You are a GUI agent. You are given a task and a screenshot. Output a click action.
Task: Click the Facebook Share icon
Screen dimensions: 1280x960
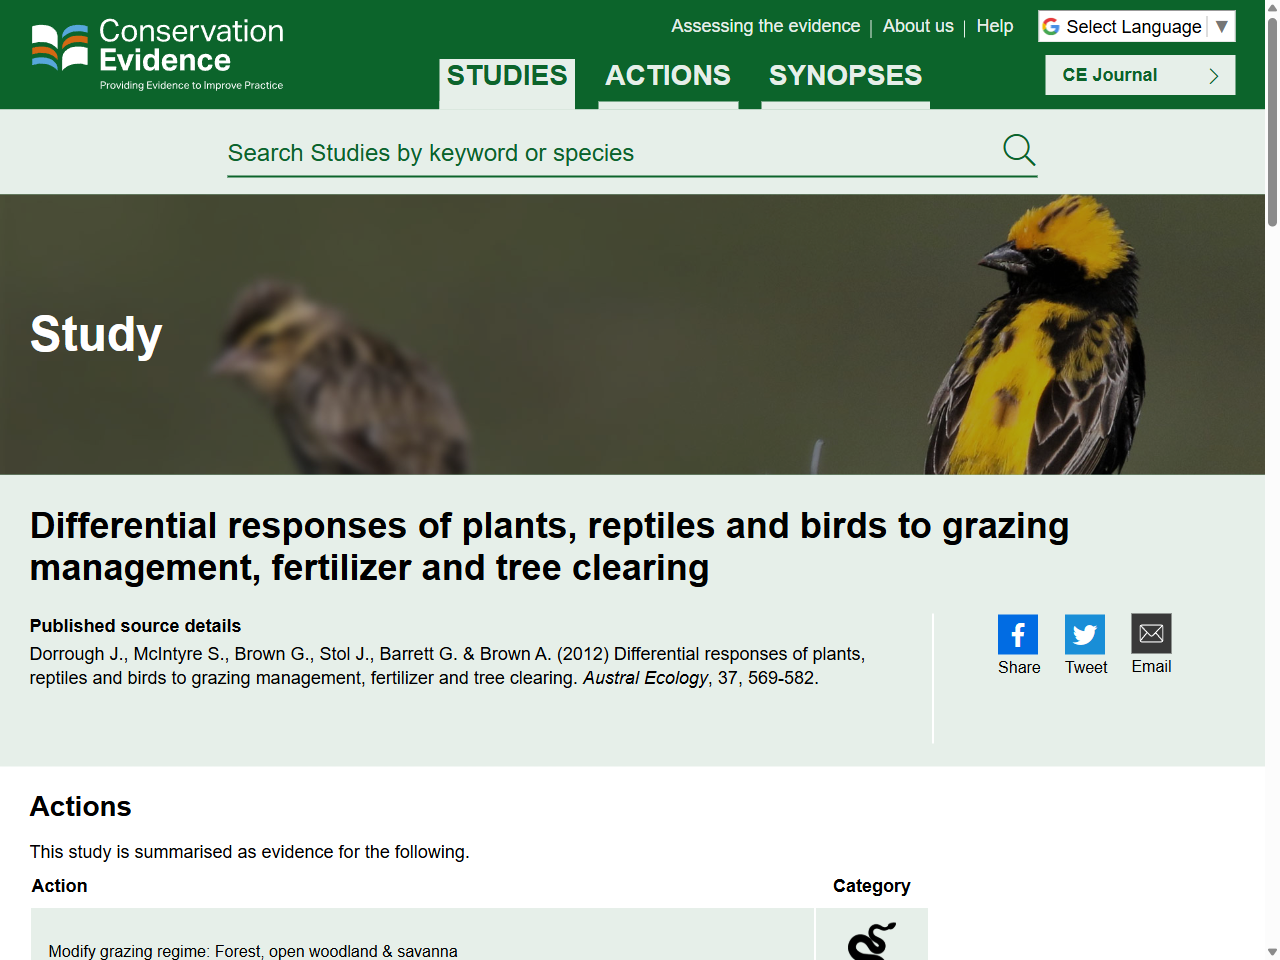(x=1018, y=633)
